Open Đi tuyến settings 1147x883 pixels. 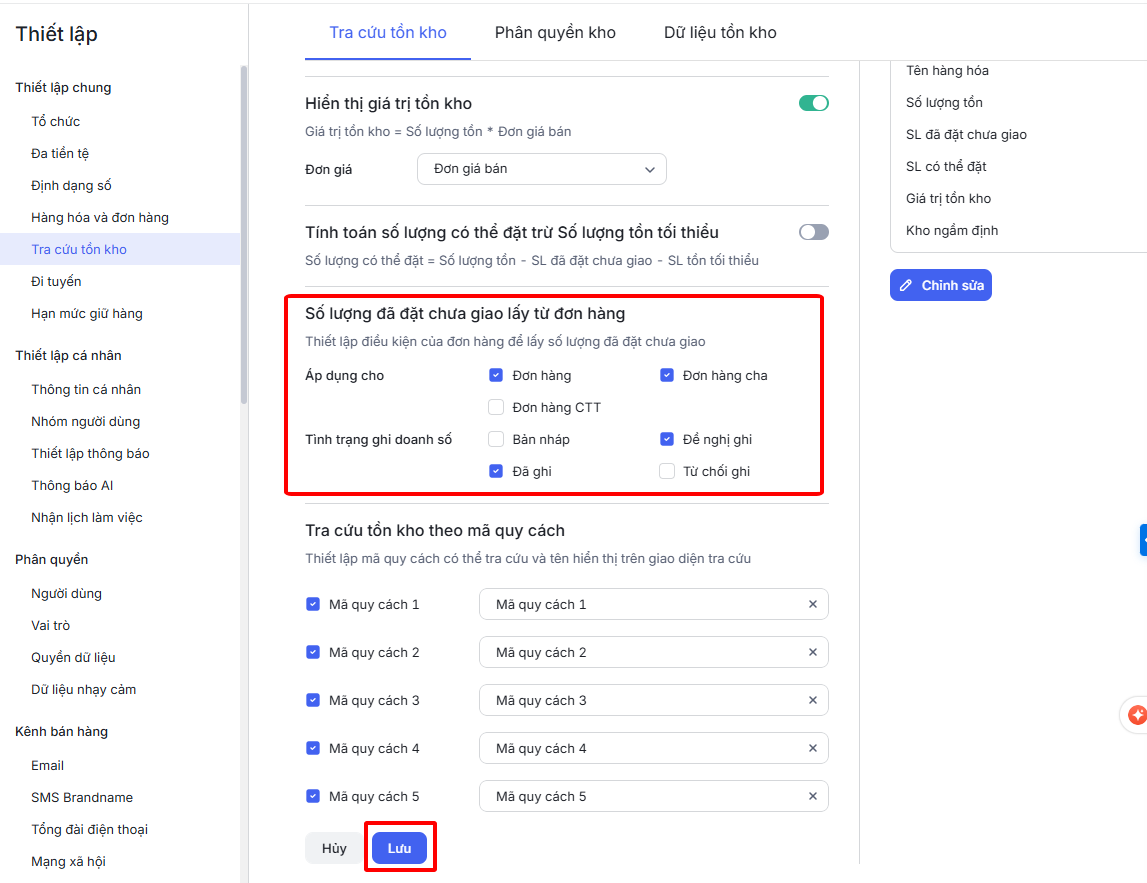[x=56, y=282]
